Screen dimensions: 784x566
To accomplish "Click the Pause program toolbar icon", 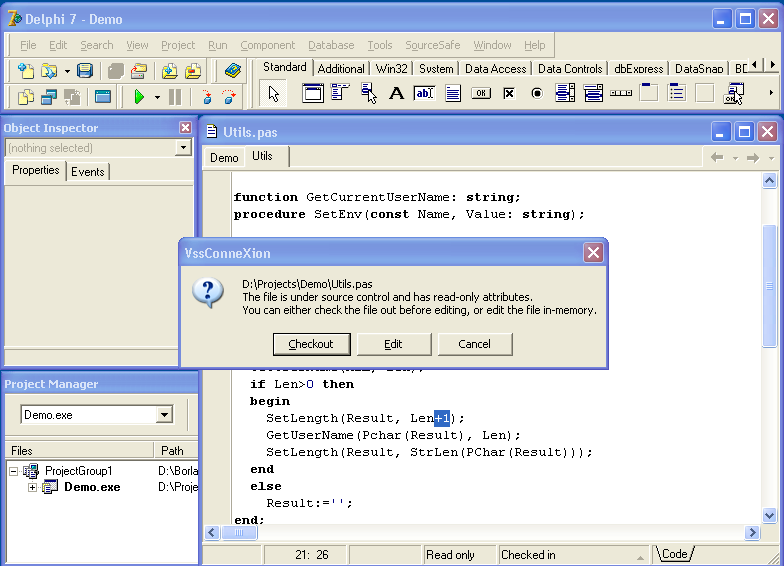I will 175,97.
